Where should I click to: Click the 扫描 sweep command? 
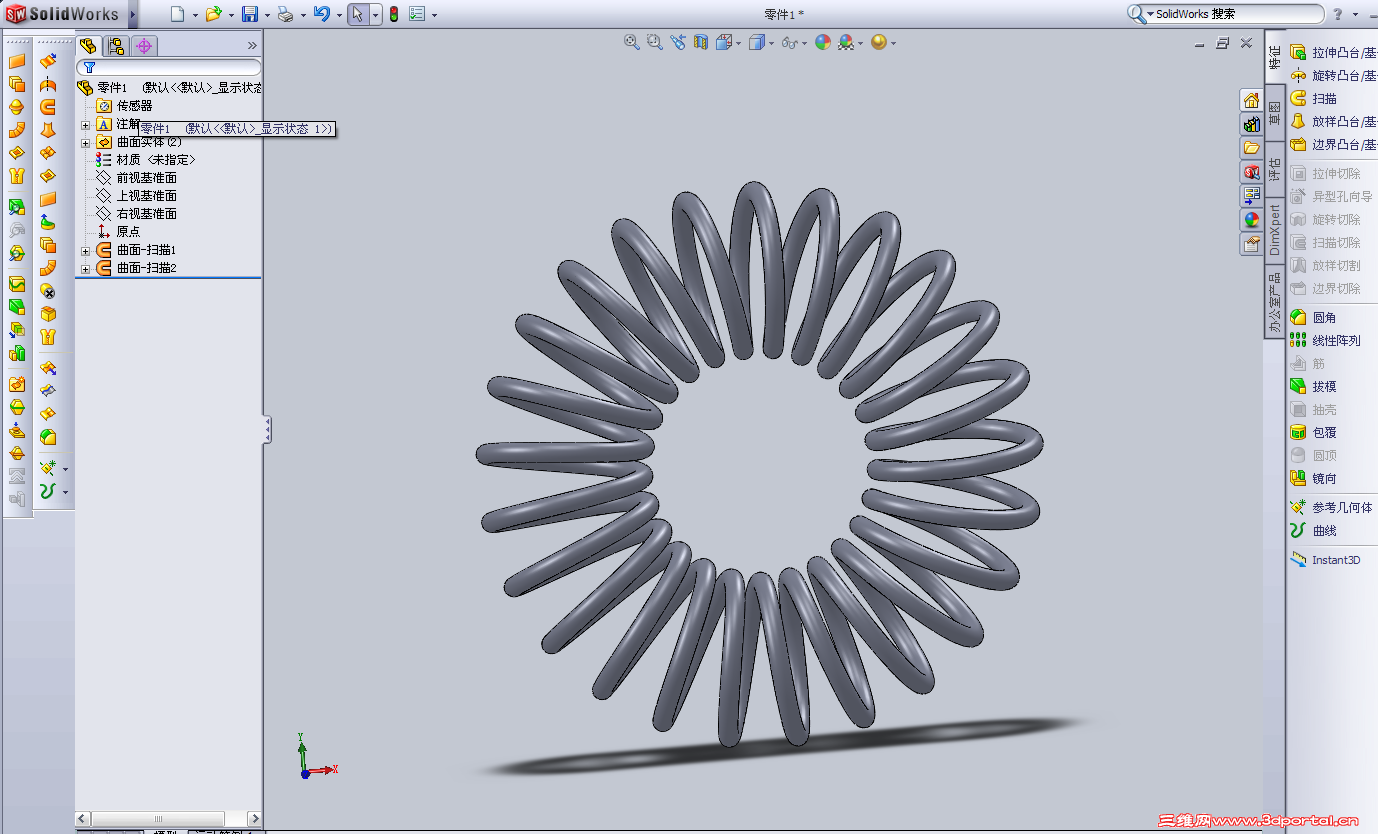pyautogui.click(x=1314, y=99)
